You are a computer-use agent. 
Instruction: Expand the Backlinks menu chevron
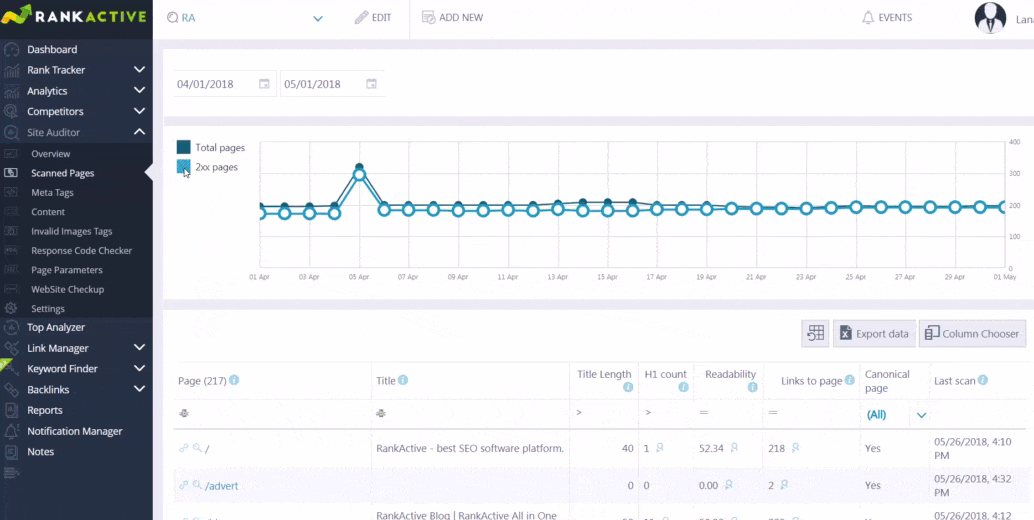tap(139, 390)
